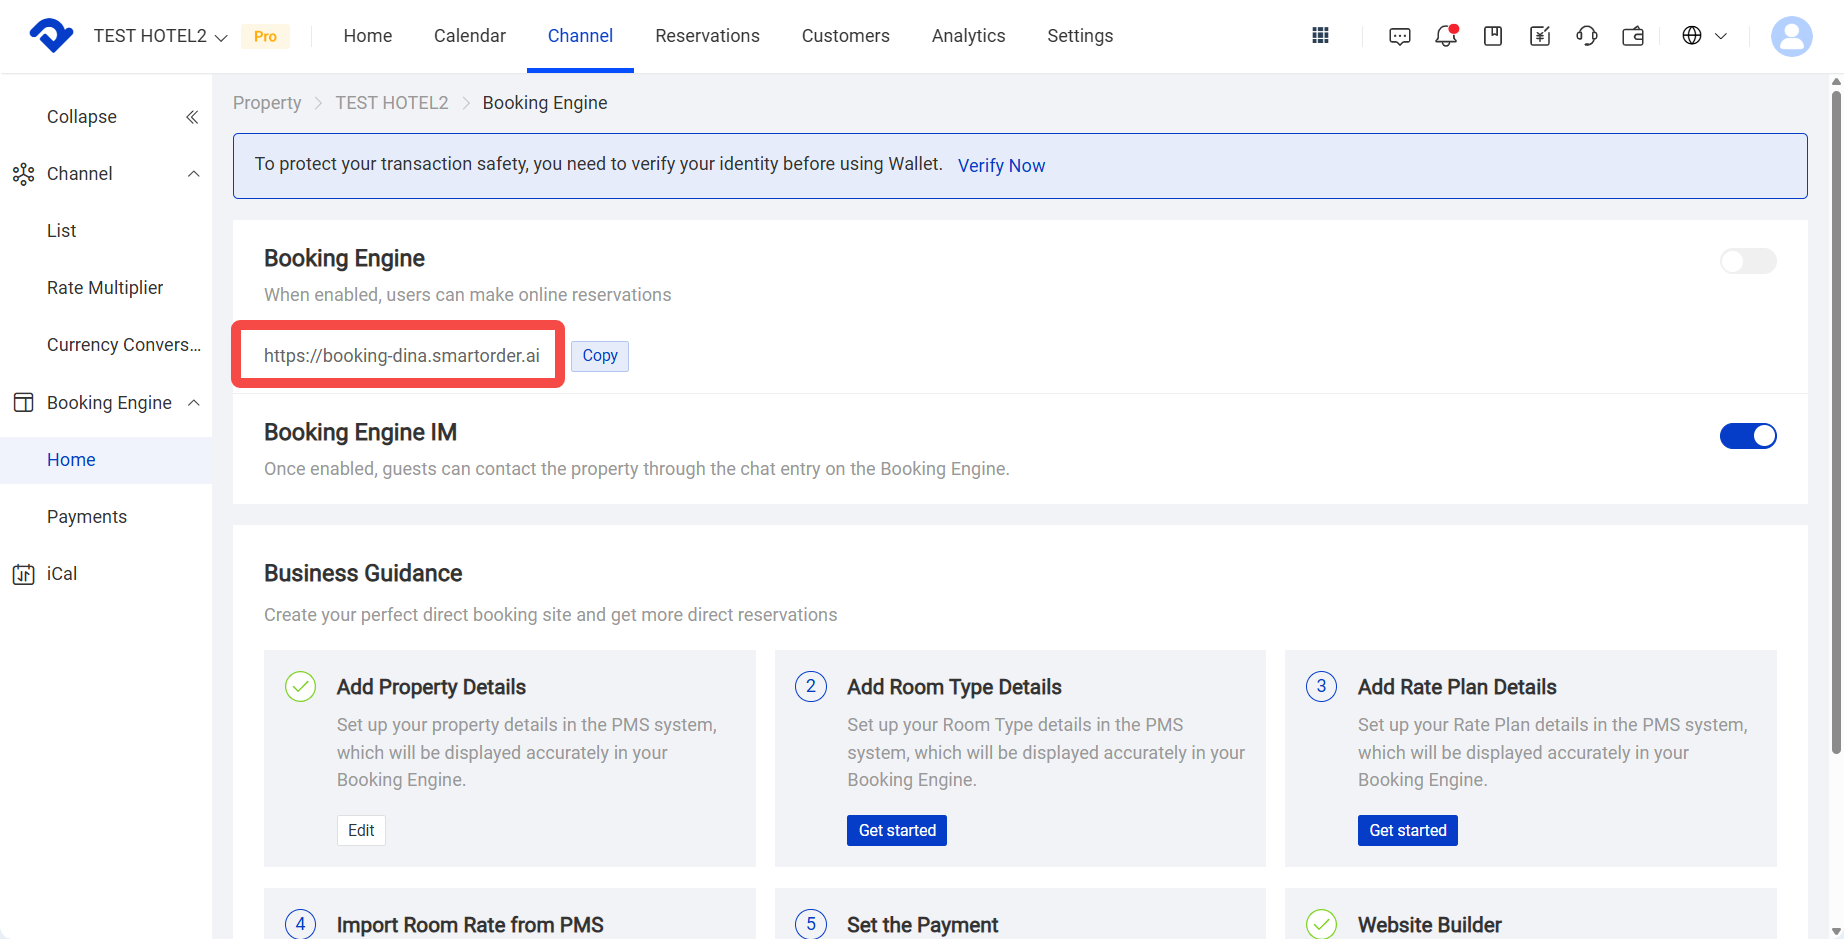Image resolution: width=1844 pixels, height=939 pixels.
Task: Click Get started for Rate Plan Details
Action: pyautogui.click(x=1408, y=831)
